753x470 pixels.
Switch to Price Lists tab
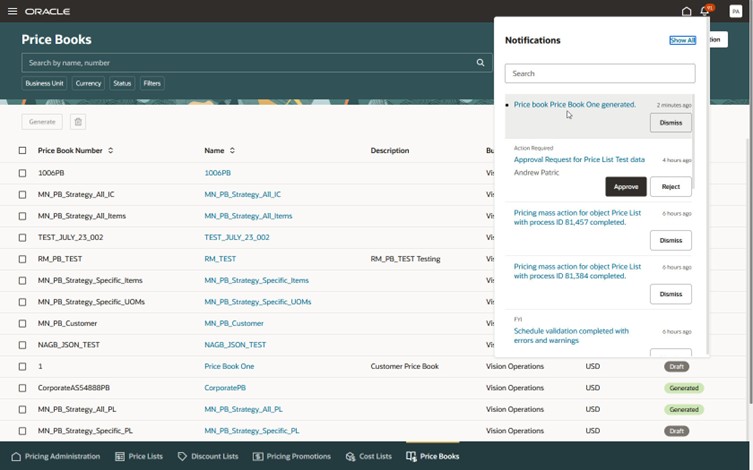click(139, 456)
